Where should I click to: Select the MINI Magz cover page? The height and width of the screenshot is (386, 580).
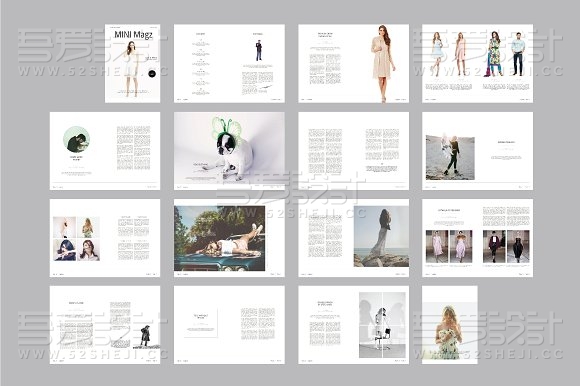(x=132, y=64)
